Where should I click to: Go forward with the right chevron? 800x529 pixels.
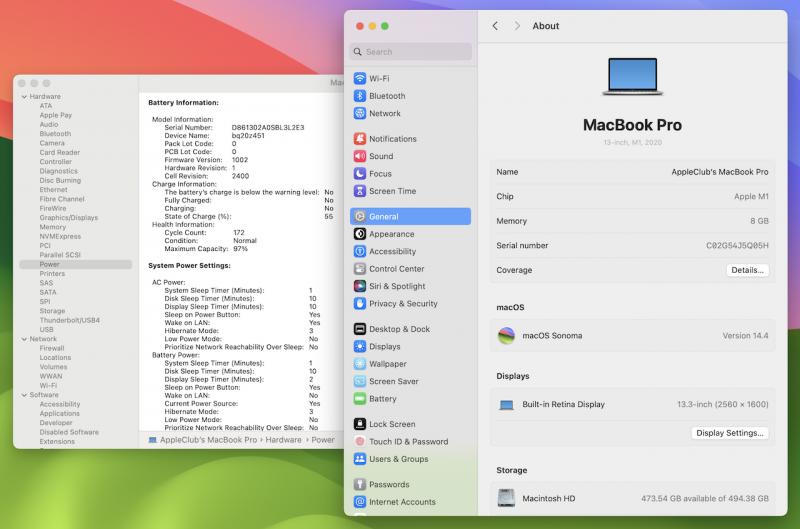point(517,26)
